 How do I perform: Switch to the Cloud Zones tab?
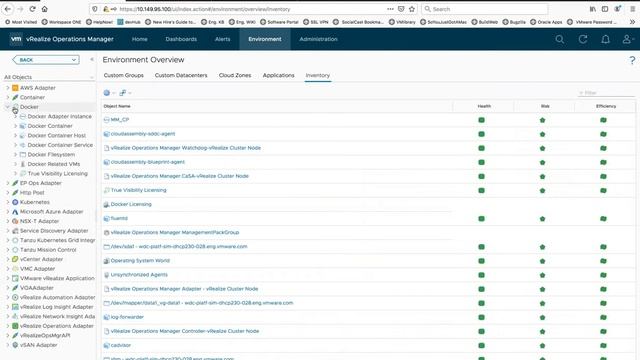235,76
